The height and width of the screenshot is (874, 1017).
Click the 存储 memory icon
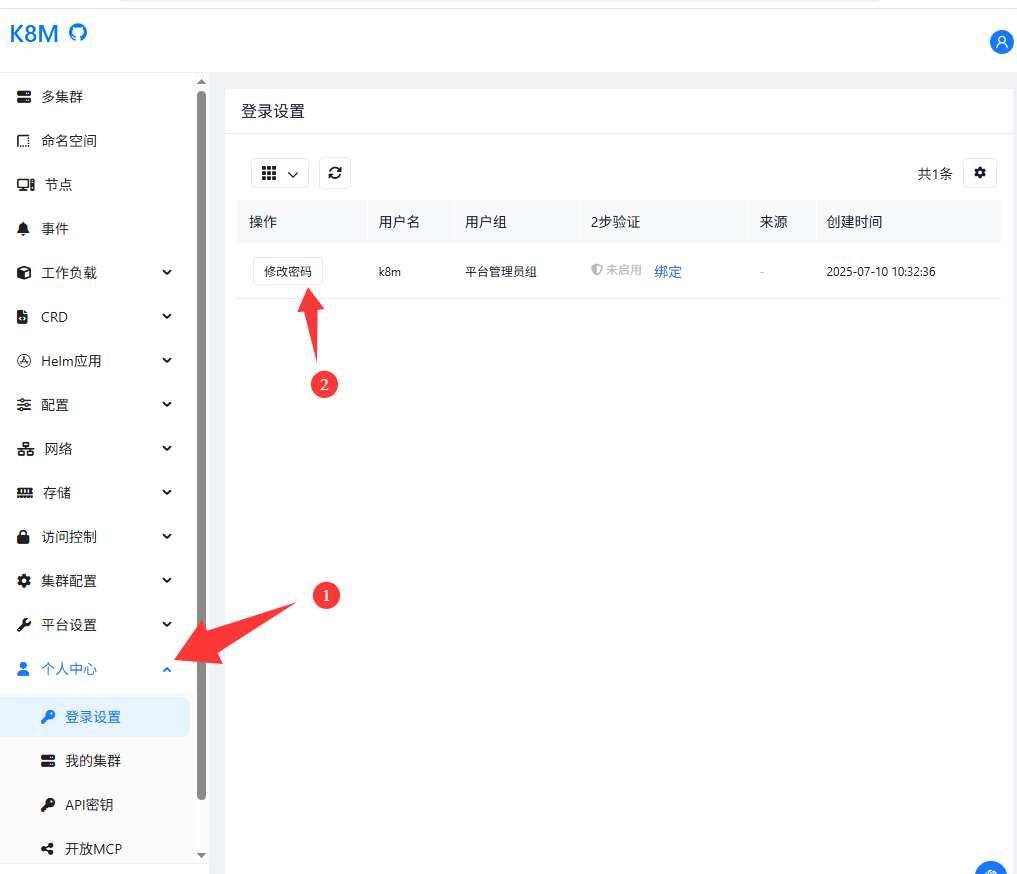25,493
